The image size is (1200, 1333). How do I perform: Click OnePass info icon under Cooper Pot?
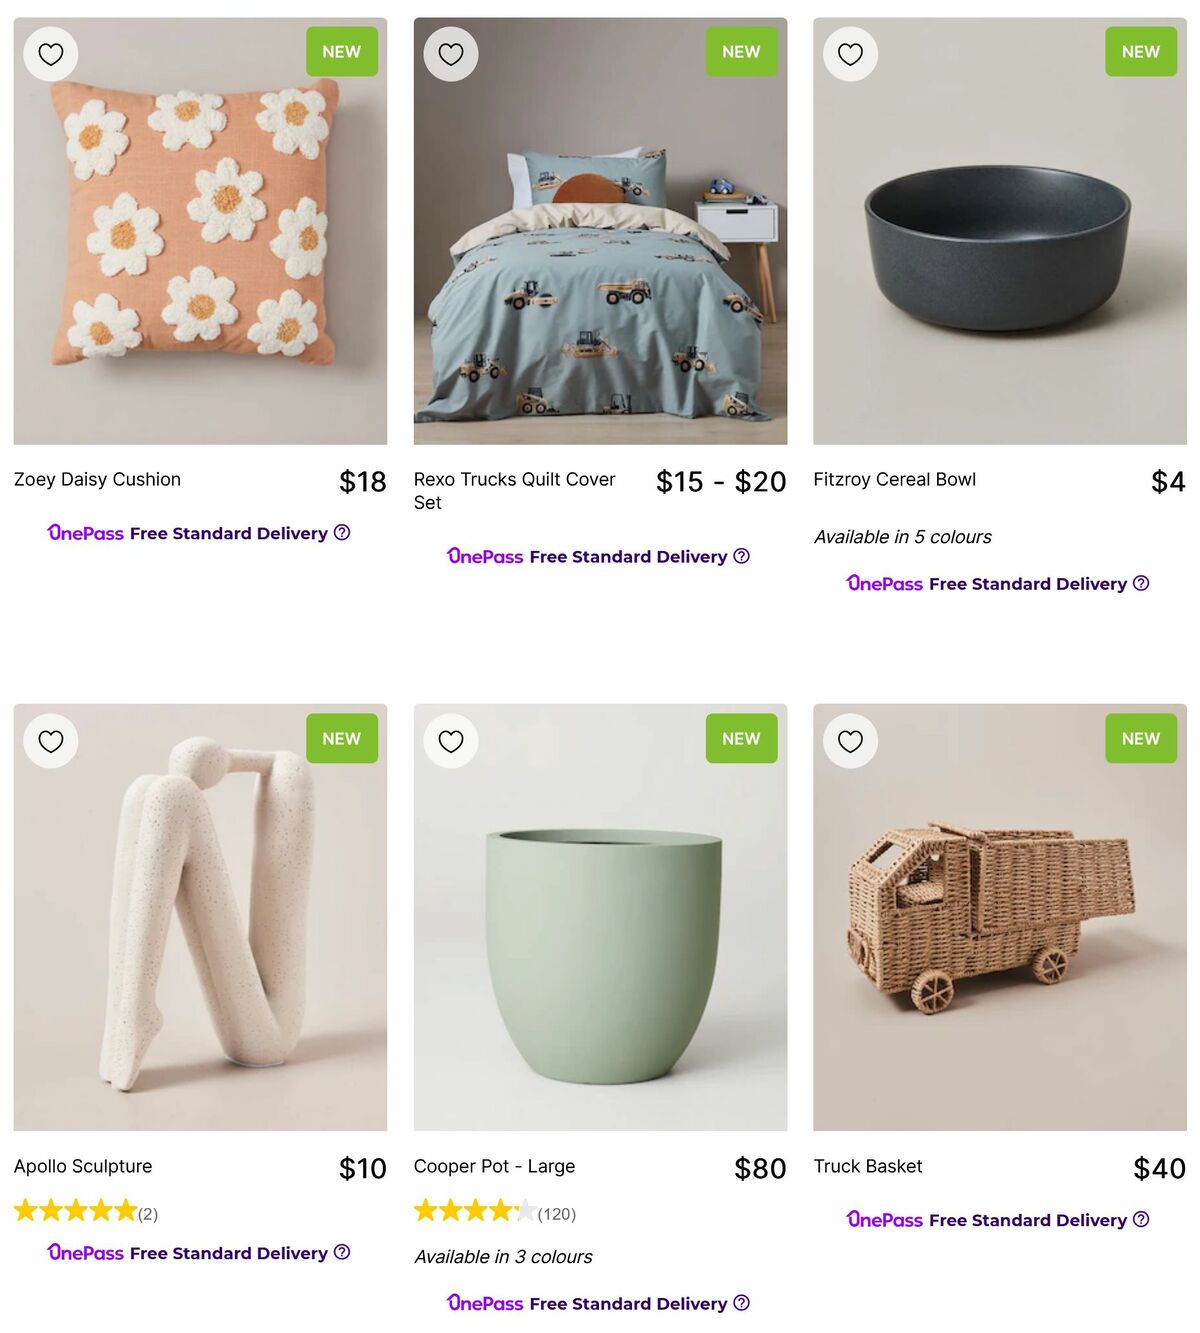click(742, 1303)
